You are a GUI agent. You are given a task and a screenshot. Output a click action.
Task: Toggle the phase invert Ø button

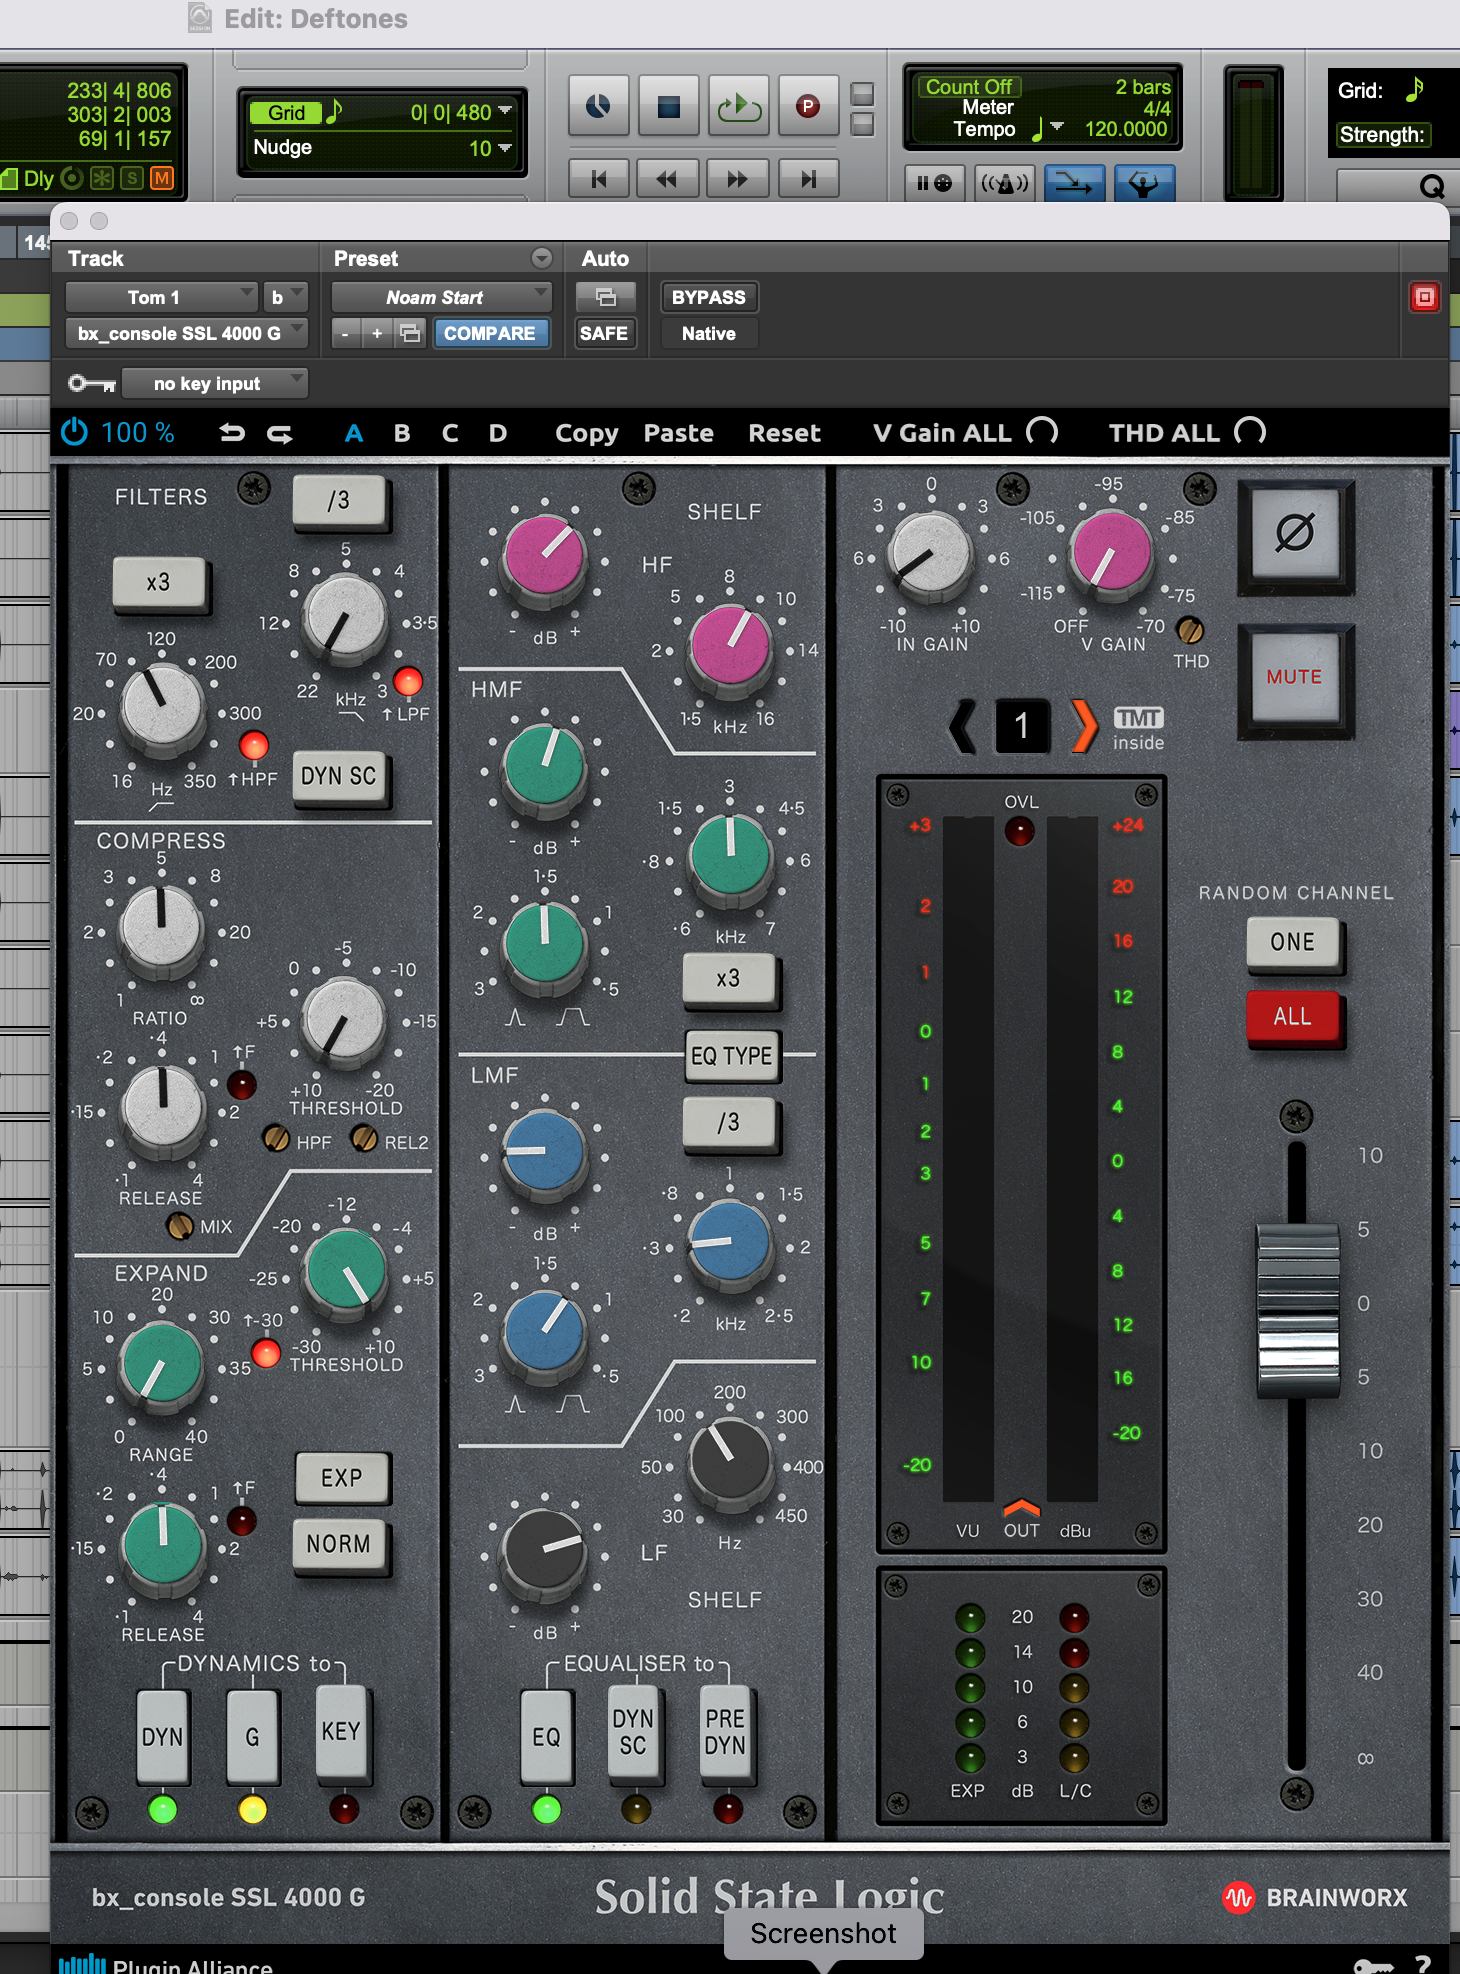(1295, 534)
